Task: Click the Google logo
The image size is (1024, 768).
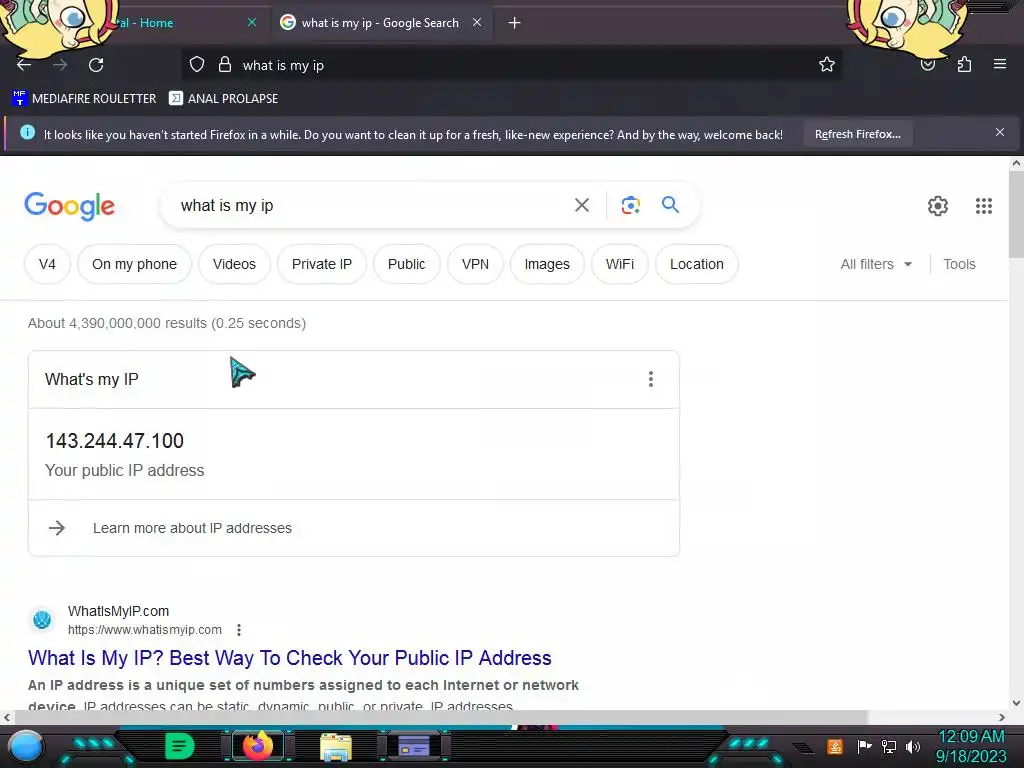Action: tap(69, 206)
